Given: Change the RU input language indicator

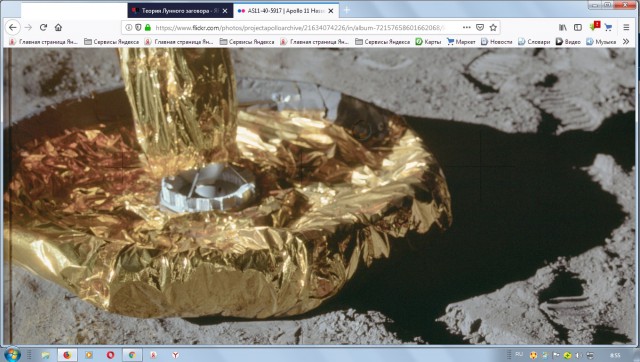Looking at the screenshot, I should point(519,354).
